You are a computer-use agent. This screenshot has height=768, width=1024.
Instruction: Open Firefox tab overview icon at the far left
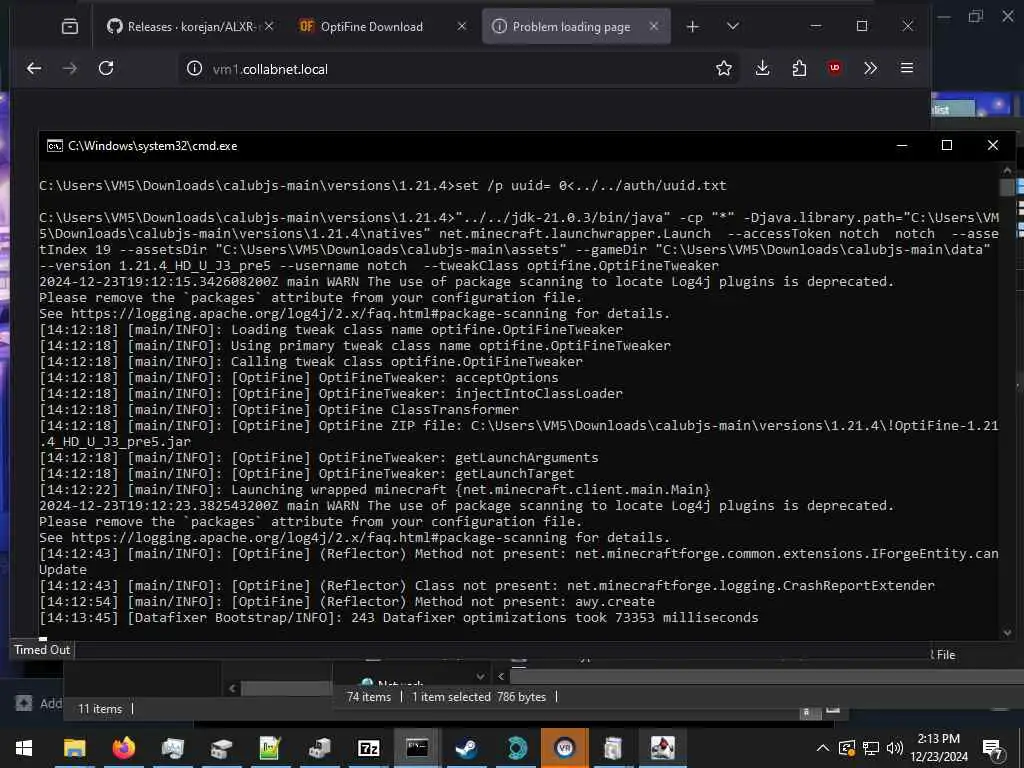(x=70, y=26)
